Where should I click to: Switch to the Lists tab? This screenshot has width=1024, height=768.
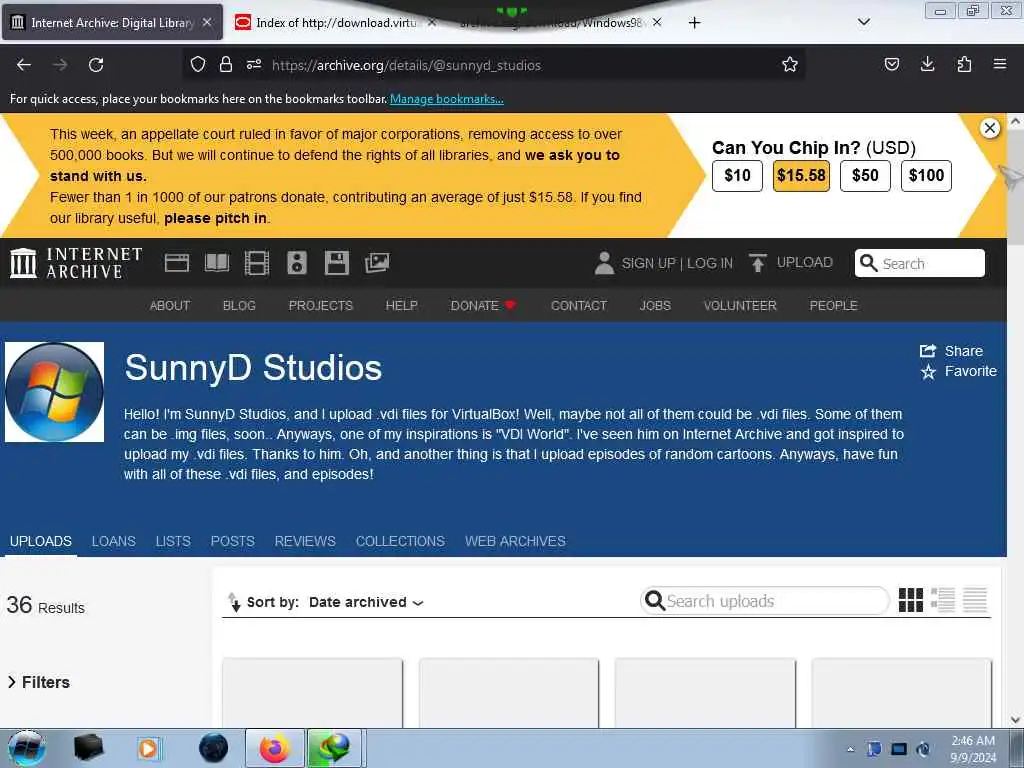click(173, 541)
